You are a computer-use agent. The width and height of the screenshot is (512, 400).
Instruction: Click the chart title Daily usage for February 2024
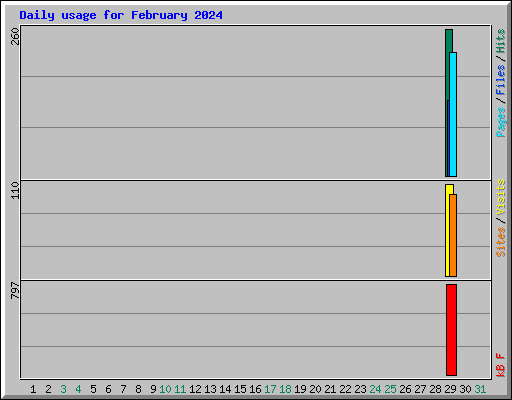tap(121, 15)
